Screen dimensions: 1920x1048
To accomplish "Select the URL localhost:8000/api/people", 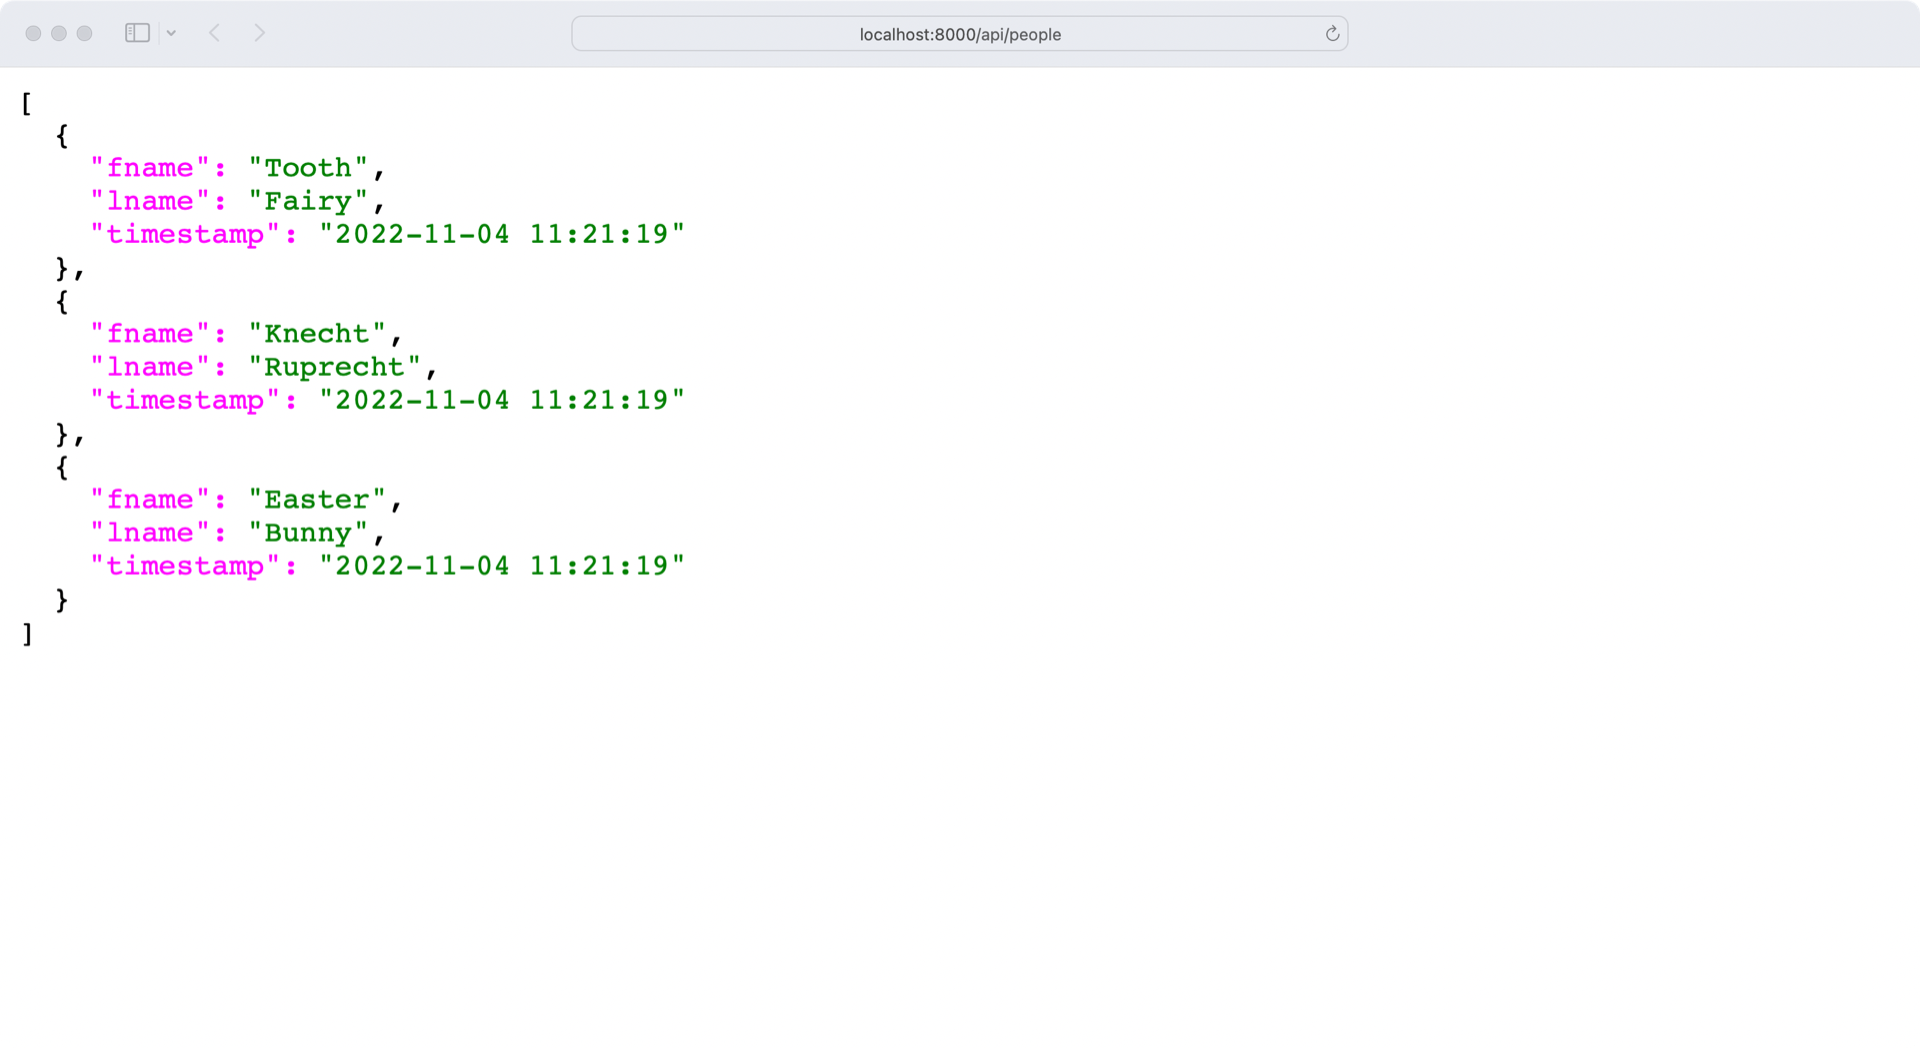I will pyautogui.click(x=958, y=34).
